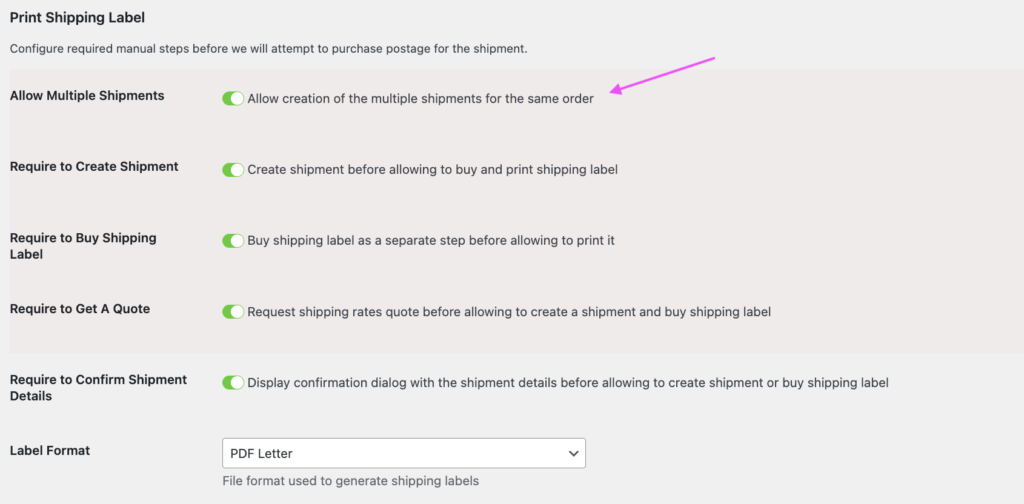Click the "Request shipping rates quote" description
This screenshot has height=504, width=1024.
pos(509,312)
